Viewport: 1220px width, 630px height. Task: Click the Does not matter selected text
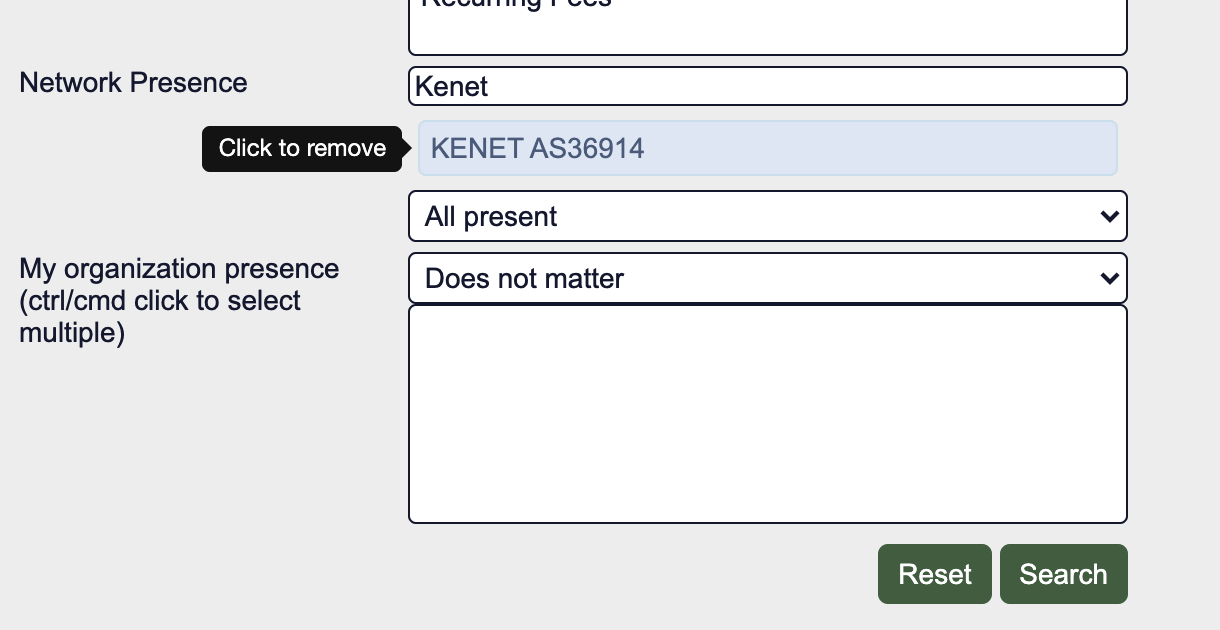(524, 278)
